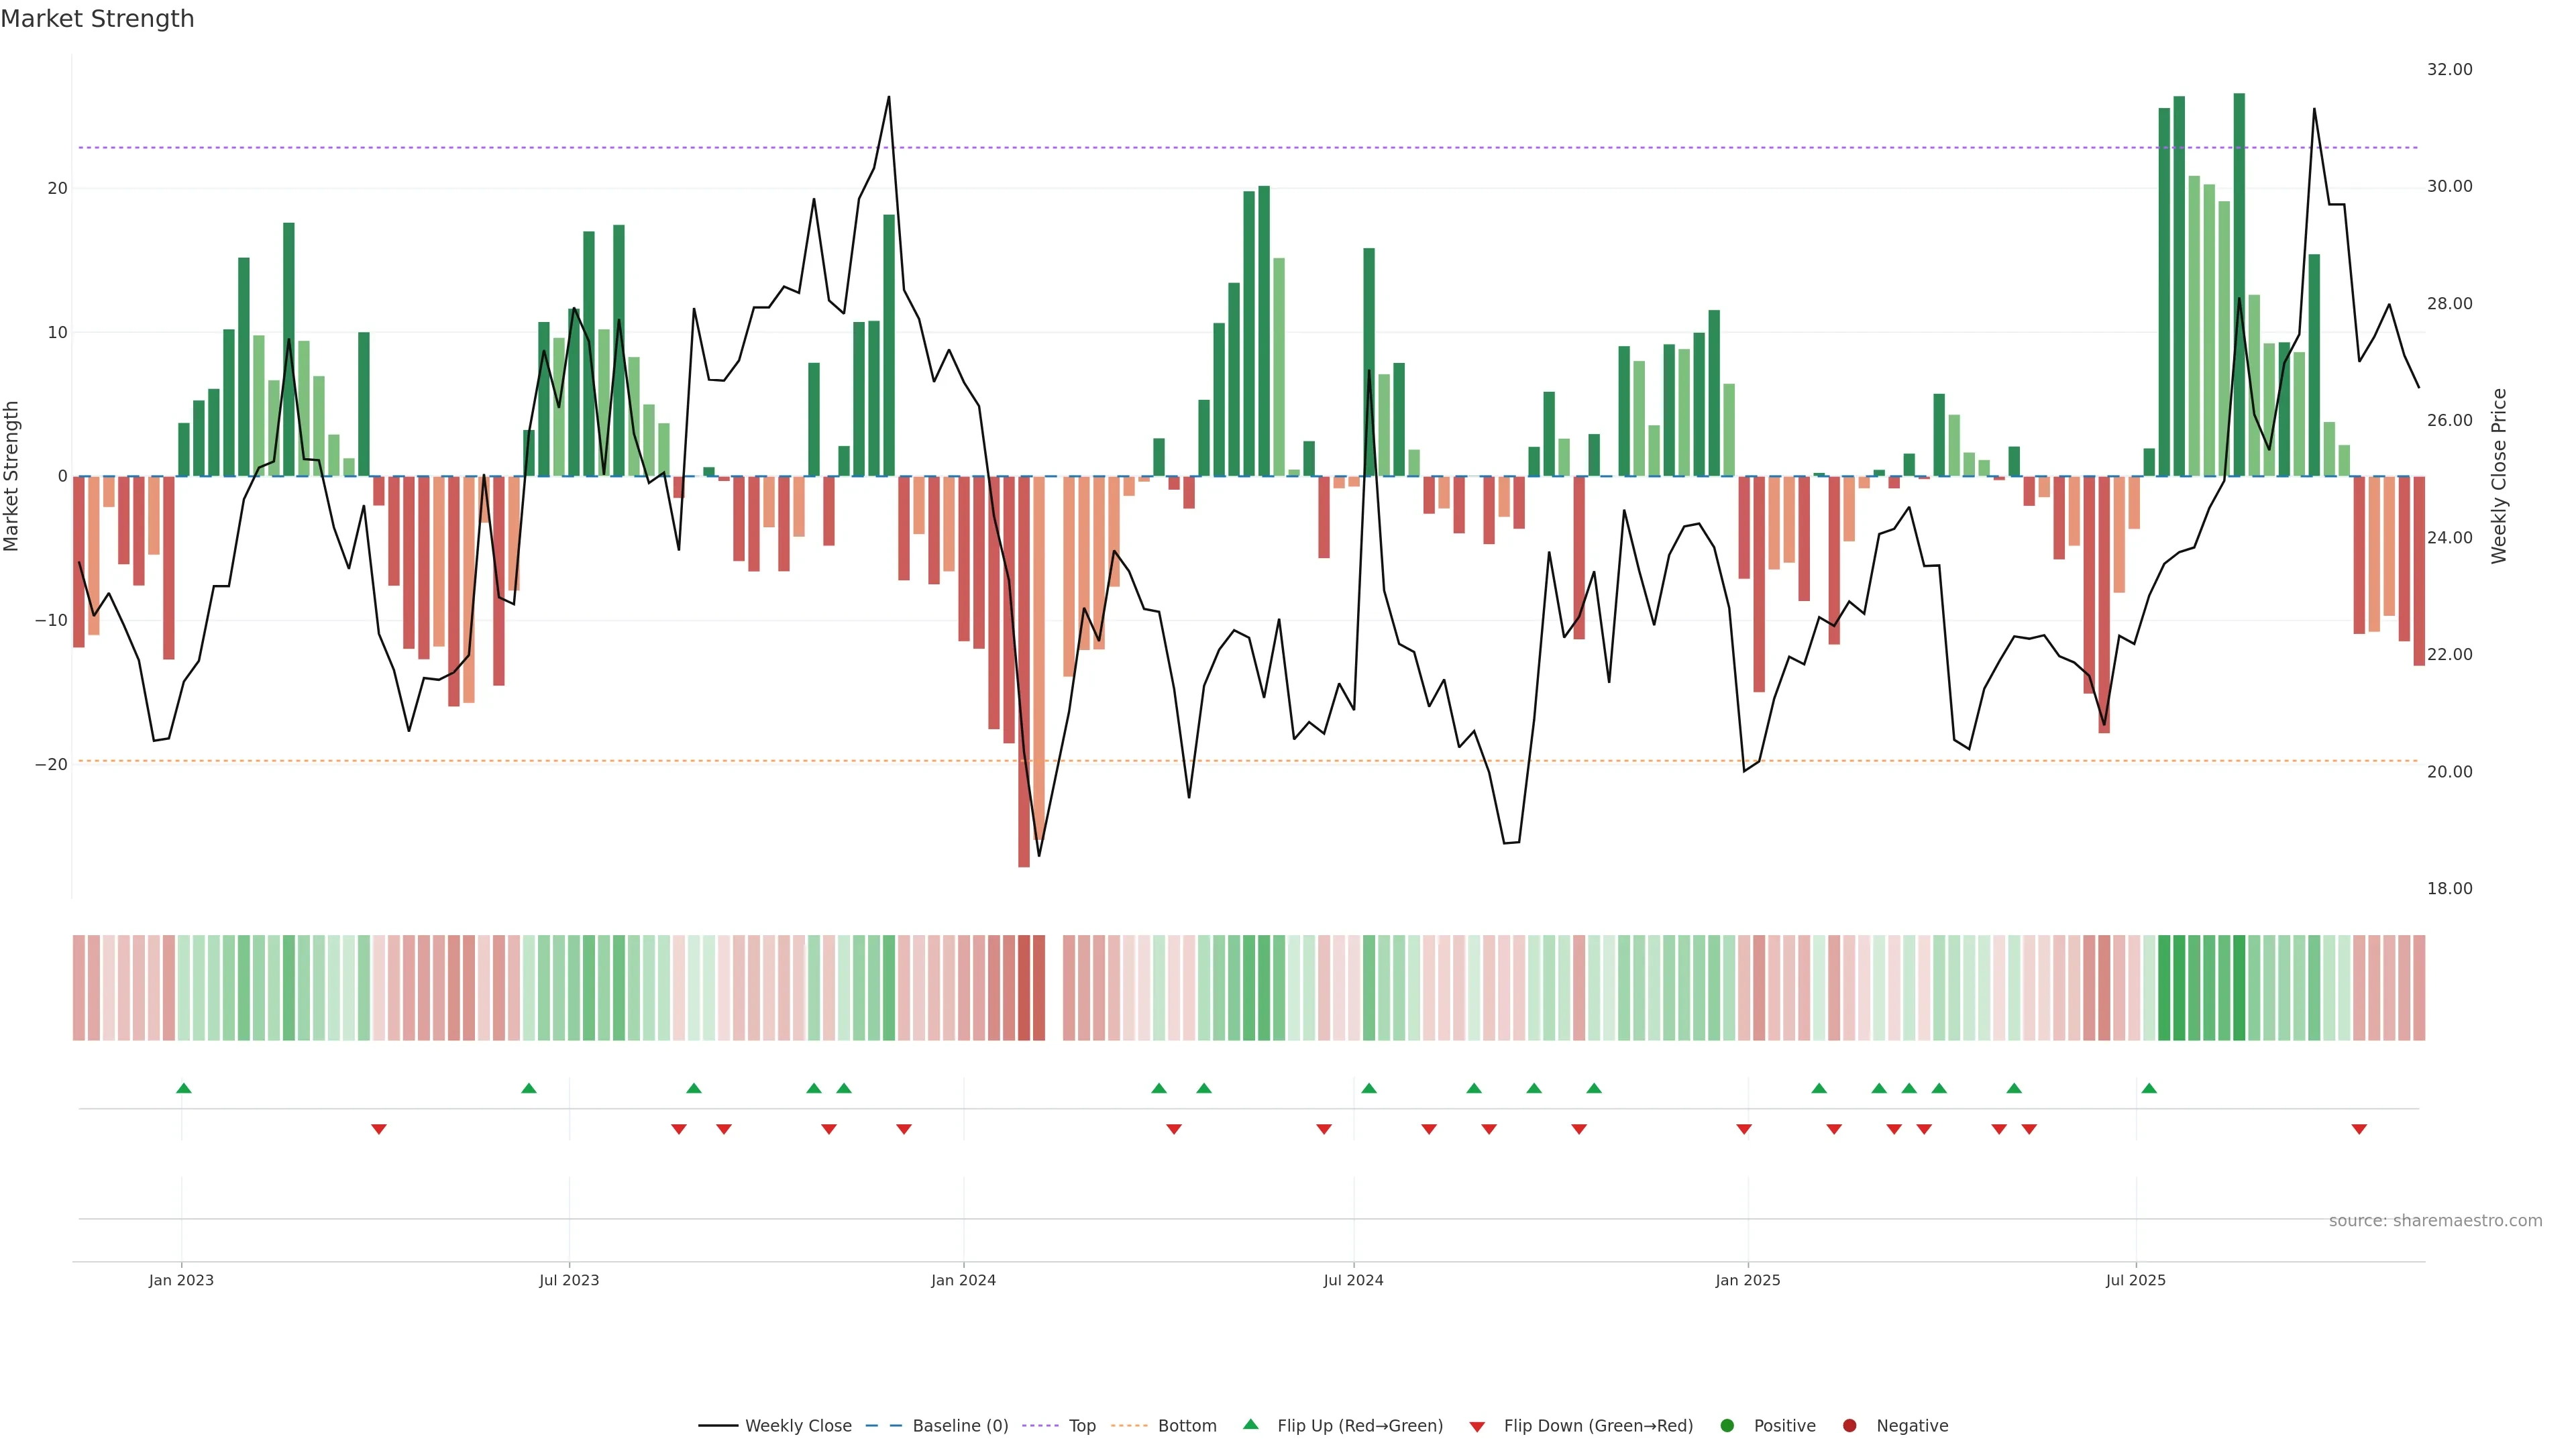Click the Market Strength chart title
Screen dimensions: 2576x1449
point(97,19)
